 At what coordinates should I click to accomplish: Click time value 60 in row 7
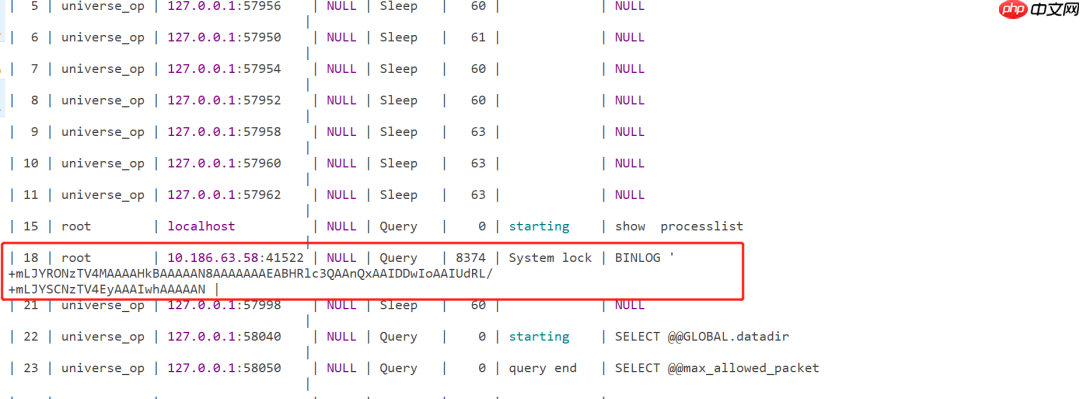[479, 69]
